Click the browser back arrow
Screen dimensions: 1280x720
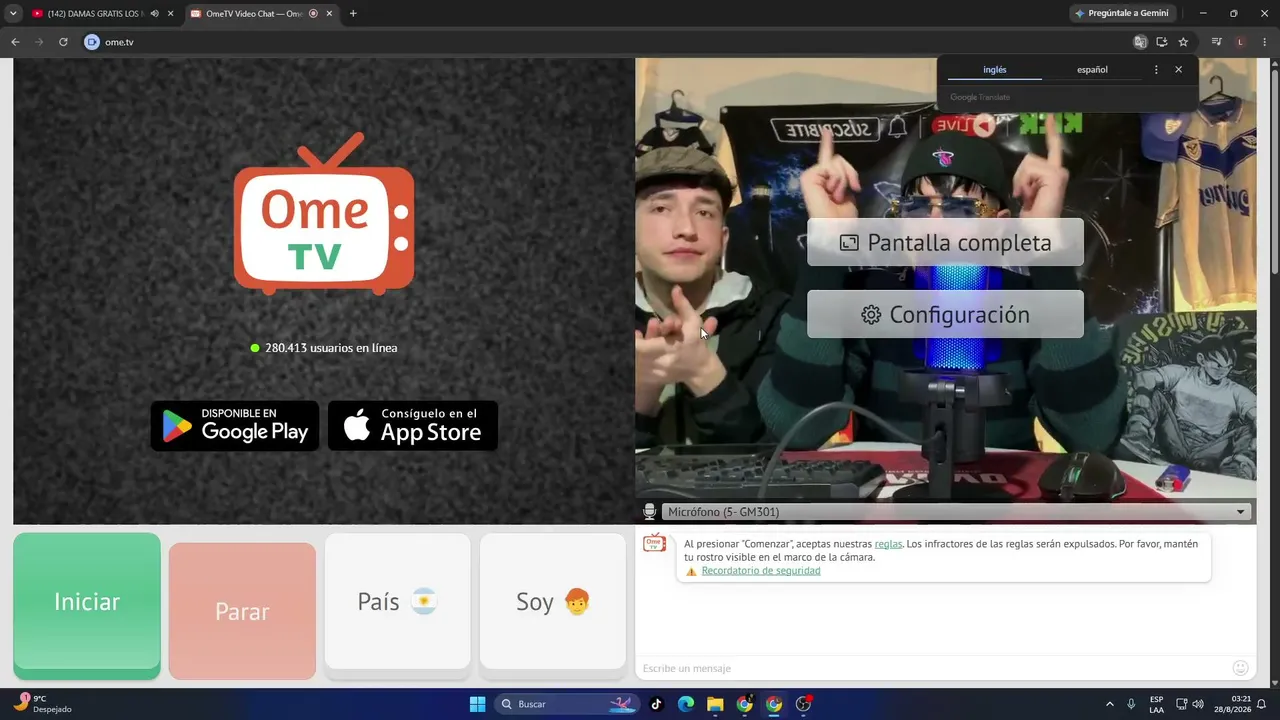(15, 42)
